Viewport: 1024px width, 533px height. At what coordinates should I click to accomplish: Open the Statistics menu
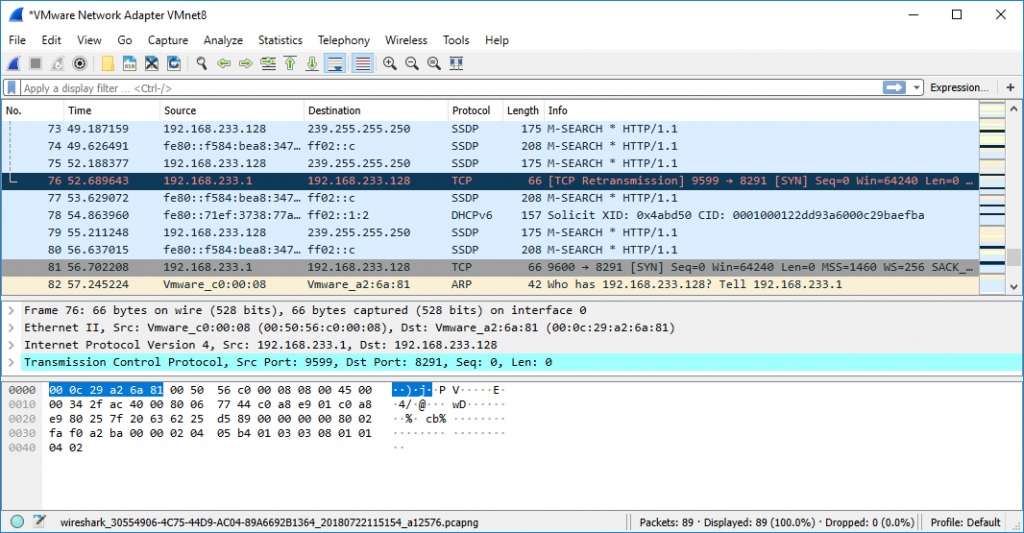tap(280, 40)
